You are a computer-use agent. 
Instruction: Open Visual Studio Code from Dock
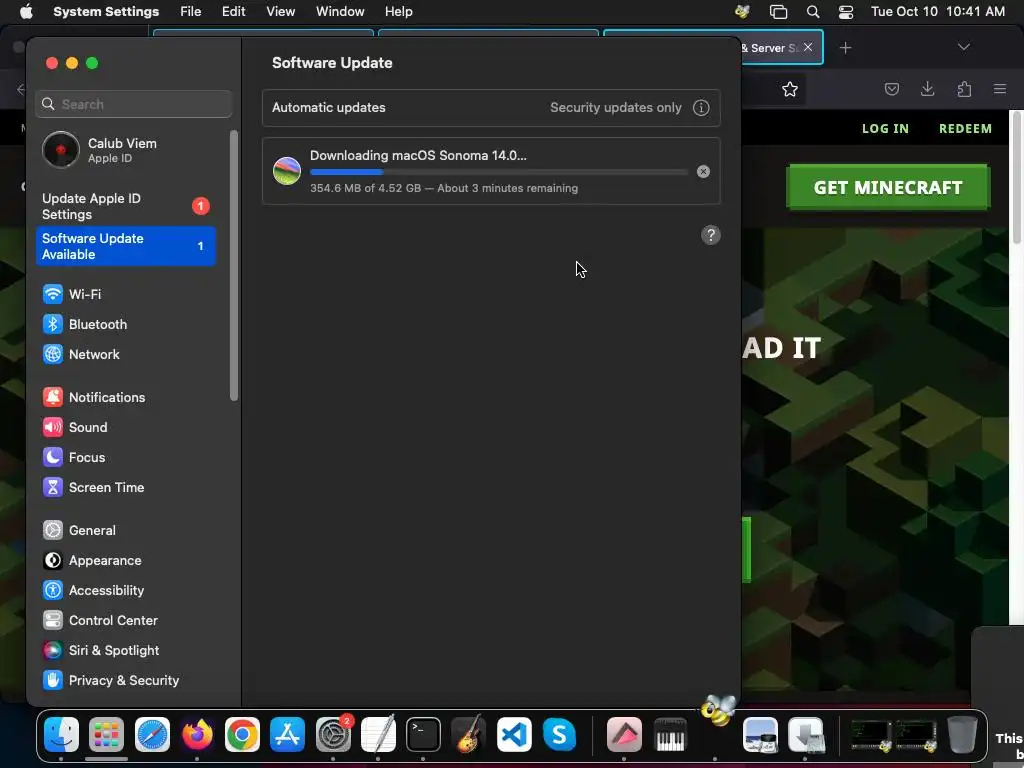coord(514,734)
